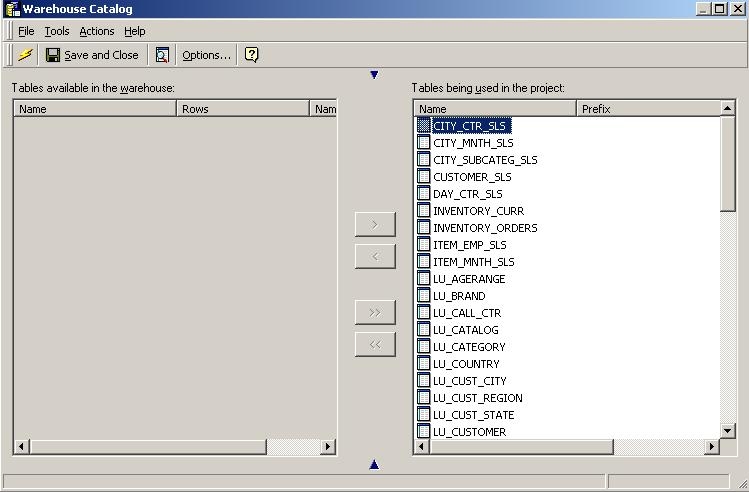Click the single right arrow add-table button
Image resolution: width=749 pixels, height=492 pixels.
tap(375, 224)
